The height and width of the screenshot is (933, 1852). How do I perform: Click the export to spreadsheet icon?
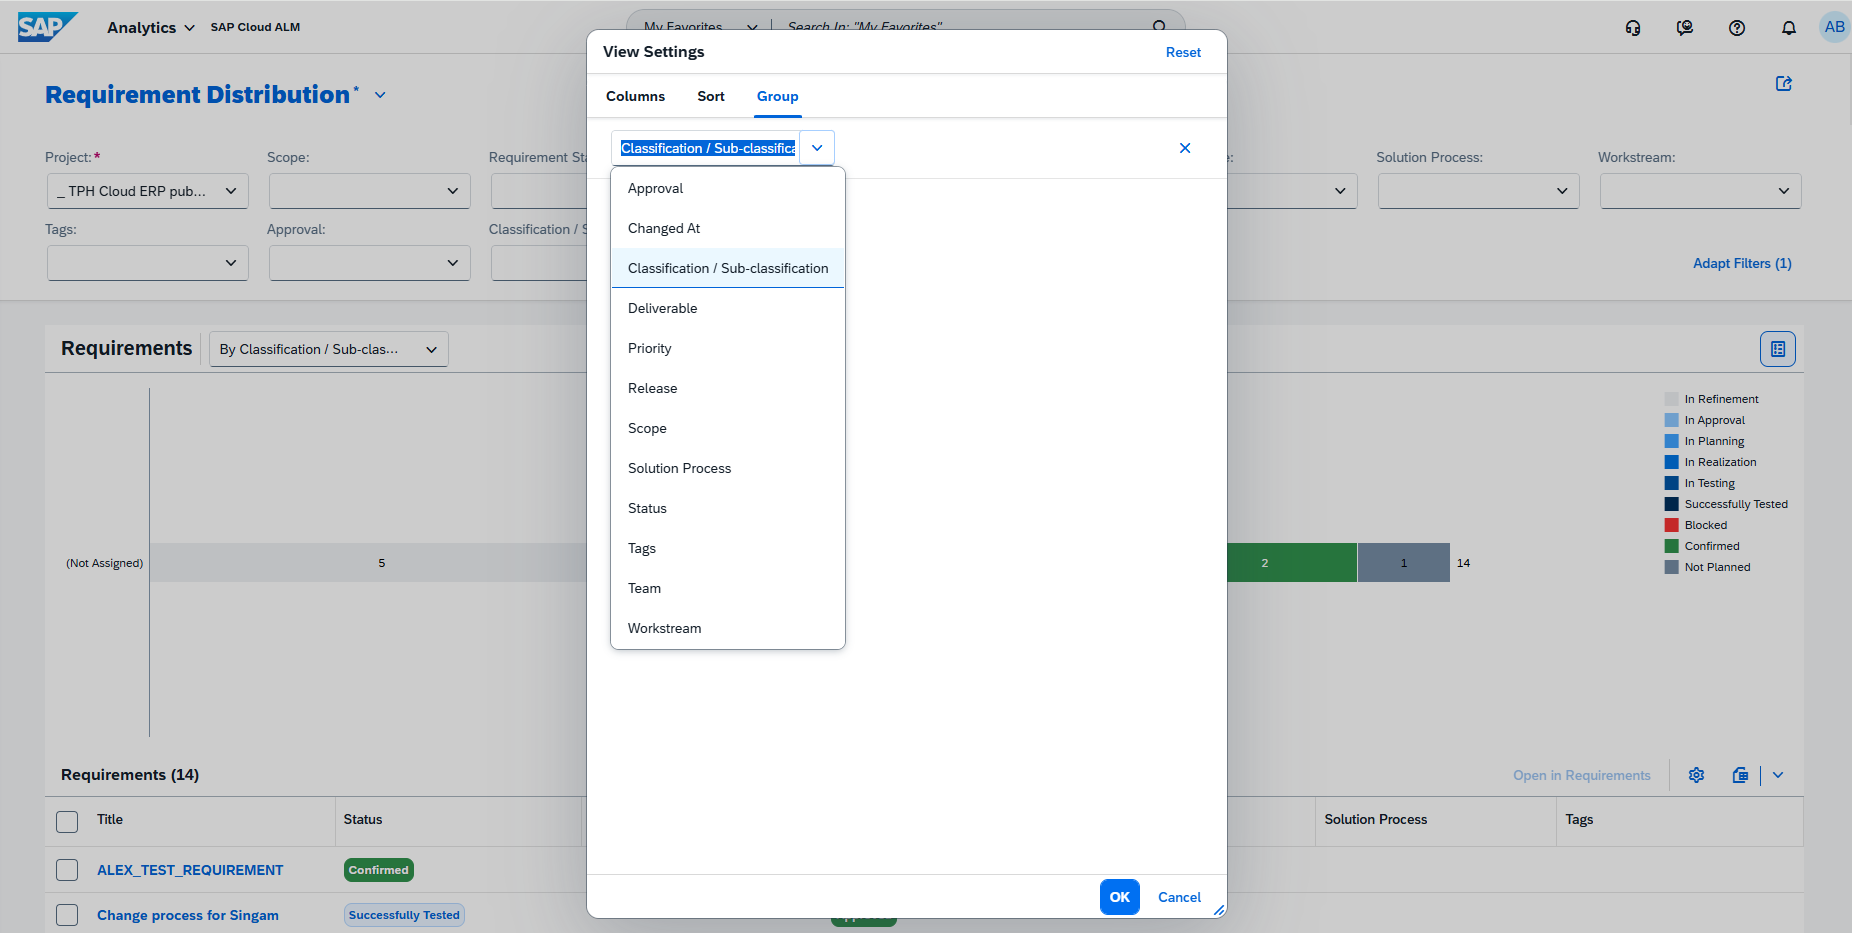click(x=1740, y=775)
